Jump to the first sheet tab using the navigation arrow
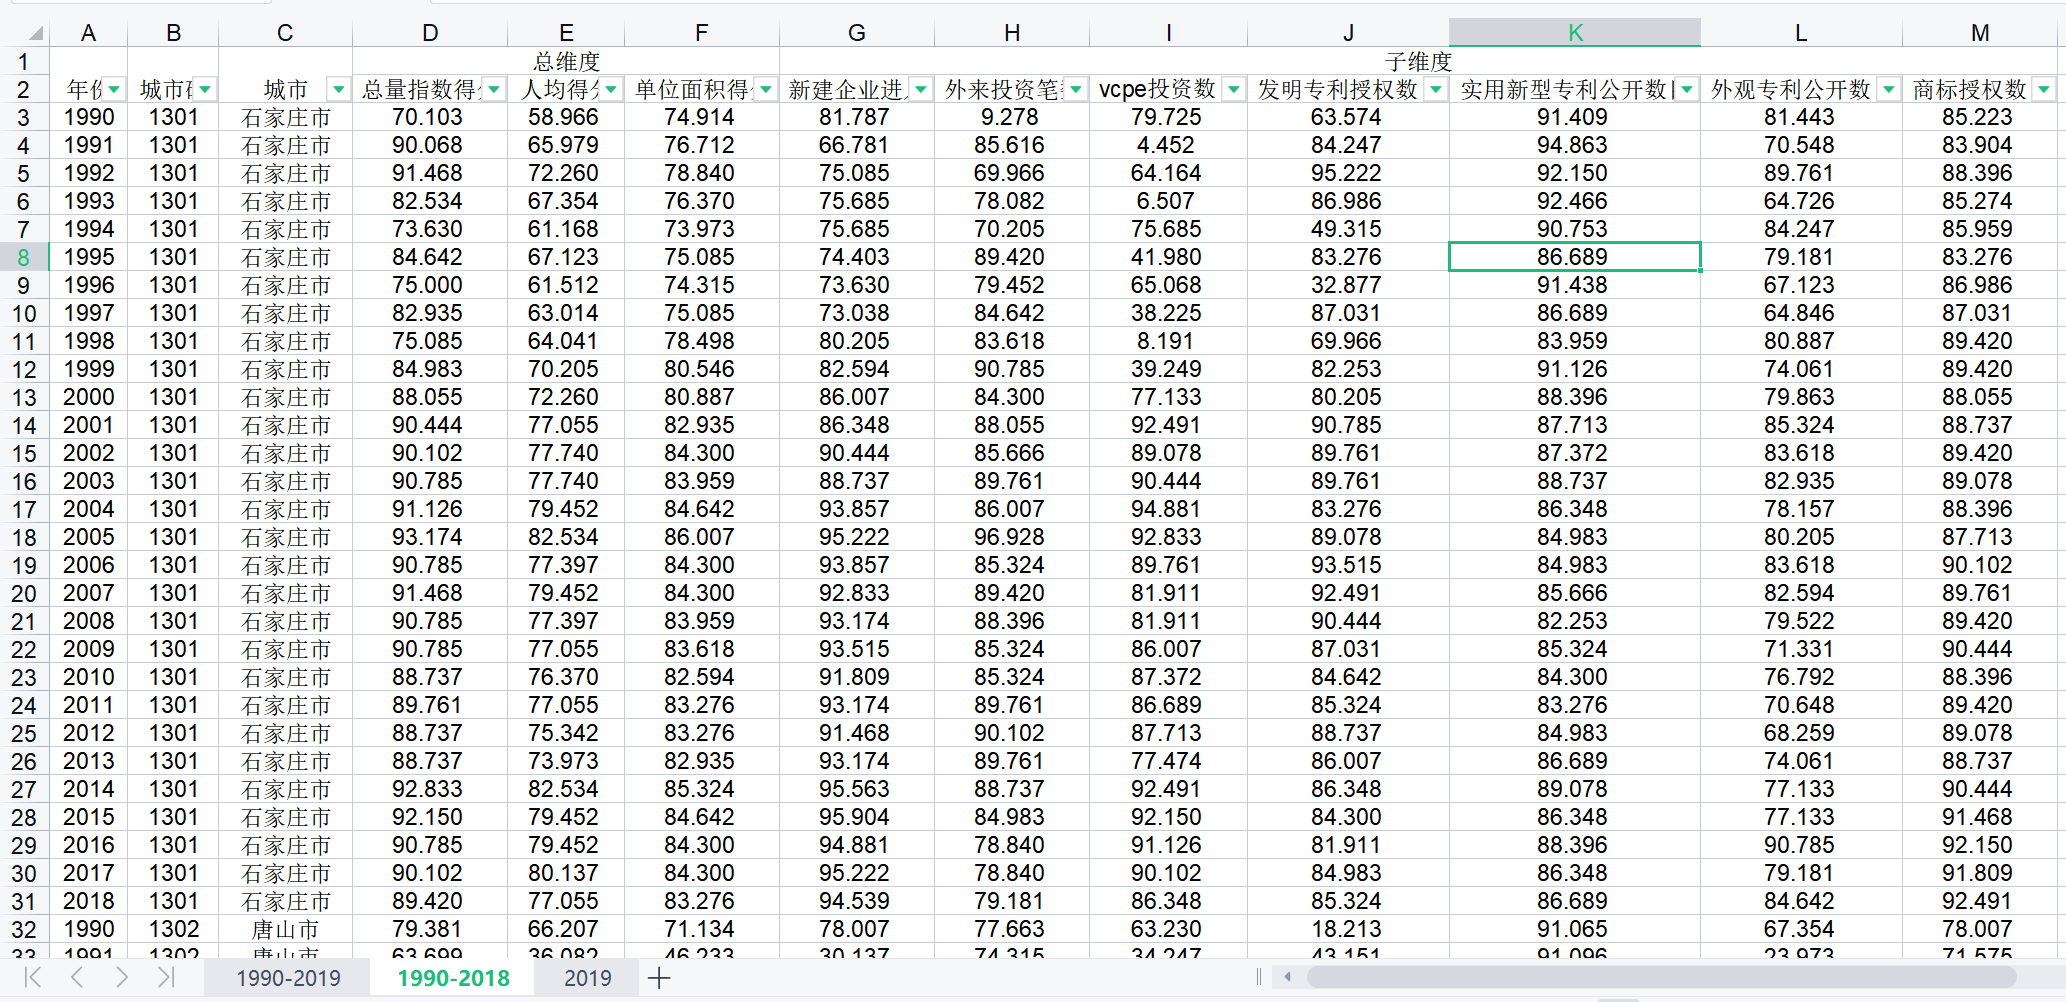Viewport: 2066px width, 1002px height. [33, 977]
